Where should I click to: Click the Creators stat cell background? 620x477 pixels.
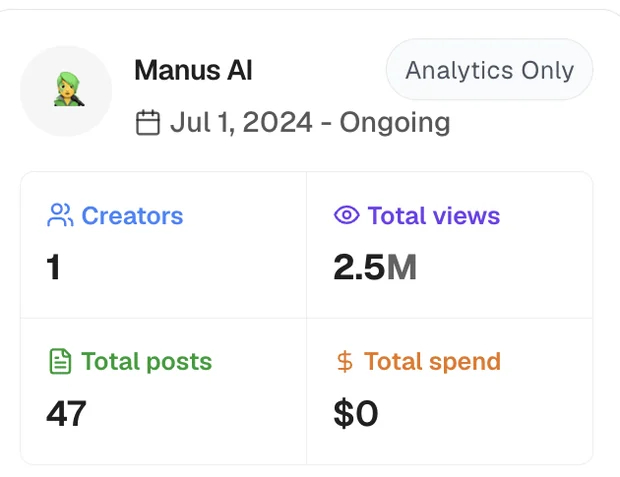(x=163, y=245)
